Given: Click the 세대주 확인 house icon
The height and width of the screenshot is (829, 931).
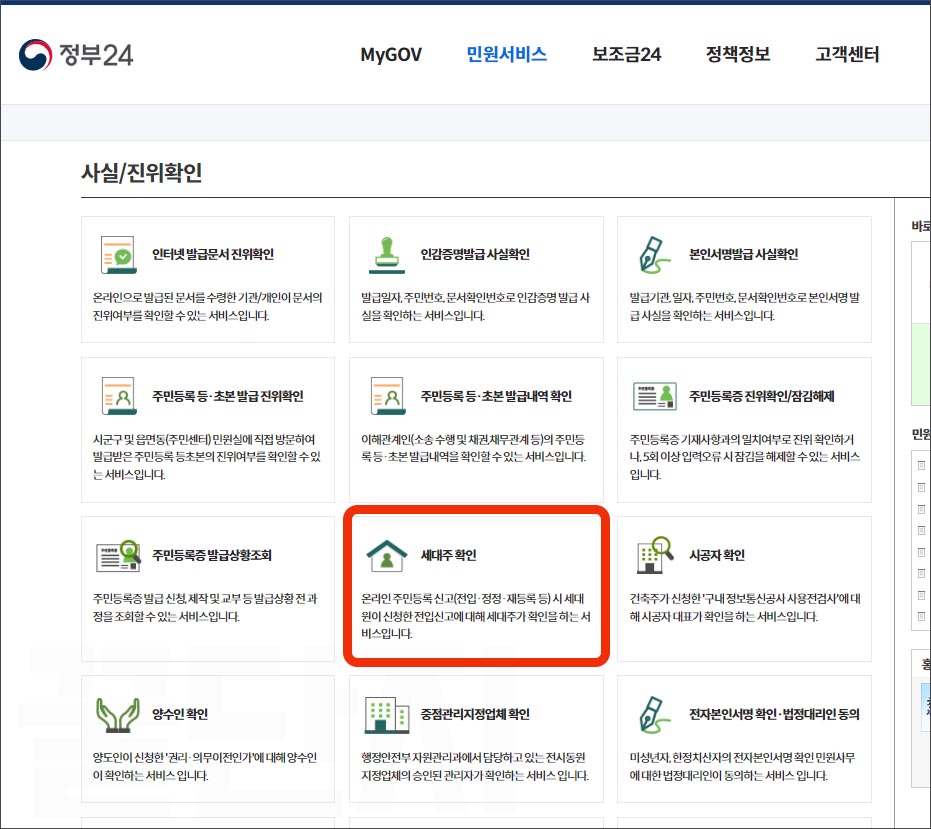Looking at the screenshot, I should pyautogui.click(x=387, y=555).
